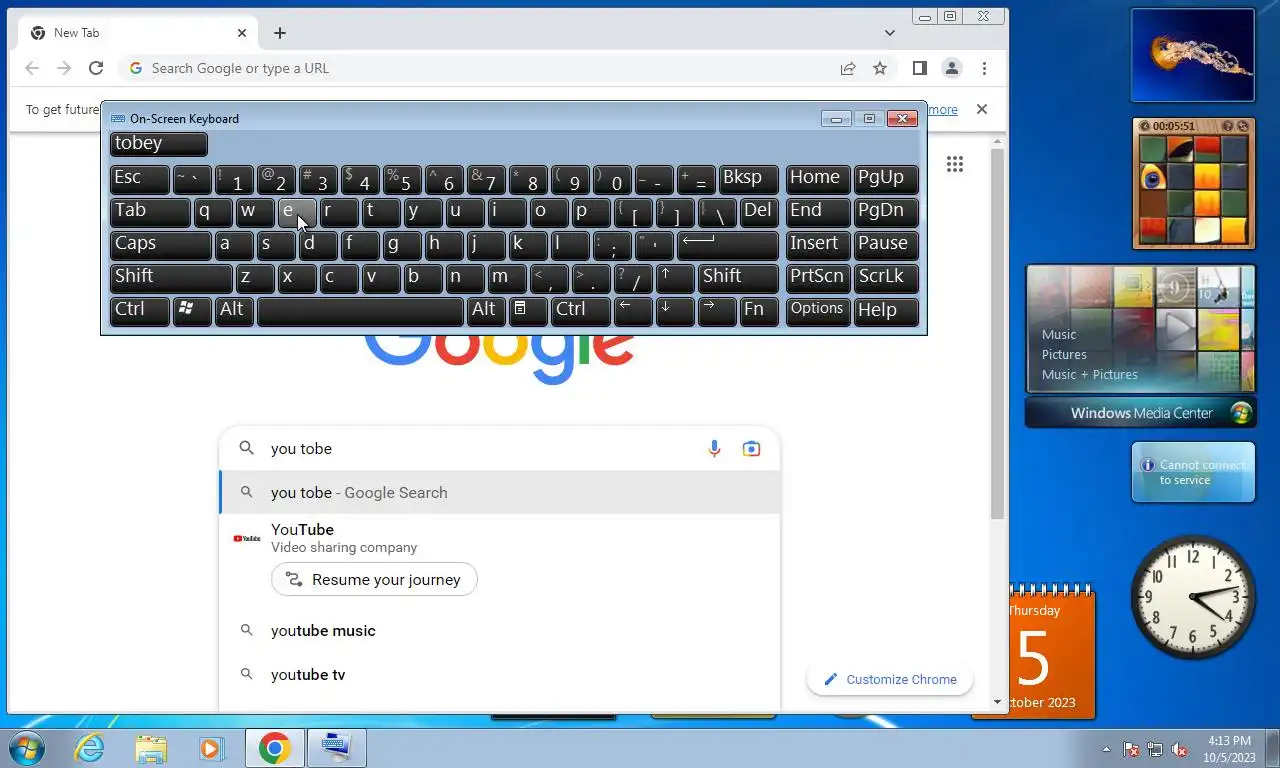Select On-Screen Keyboard taskbar button
Screen dimensions: 1280x768
336,748
